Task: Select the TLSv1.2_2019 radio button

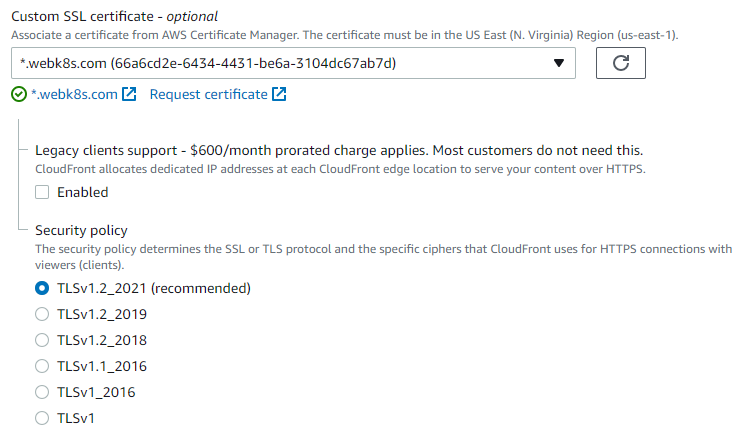Action: click(42, 314)
